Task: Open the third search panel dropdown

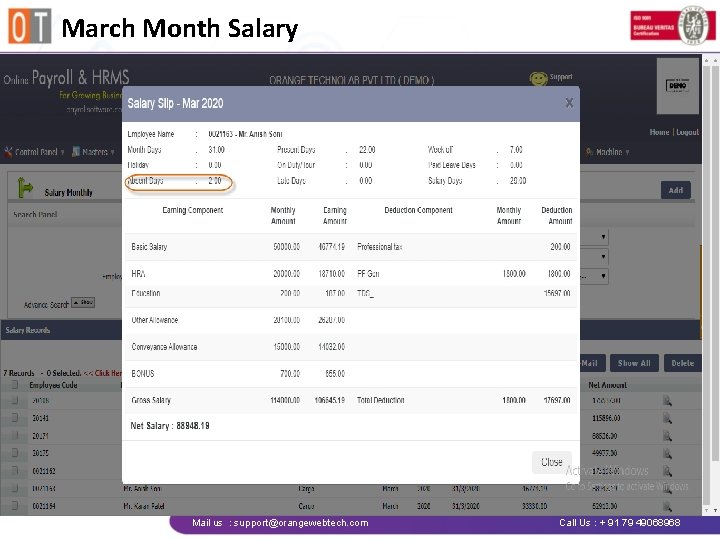Action: (603, 276)
